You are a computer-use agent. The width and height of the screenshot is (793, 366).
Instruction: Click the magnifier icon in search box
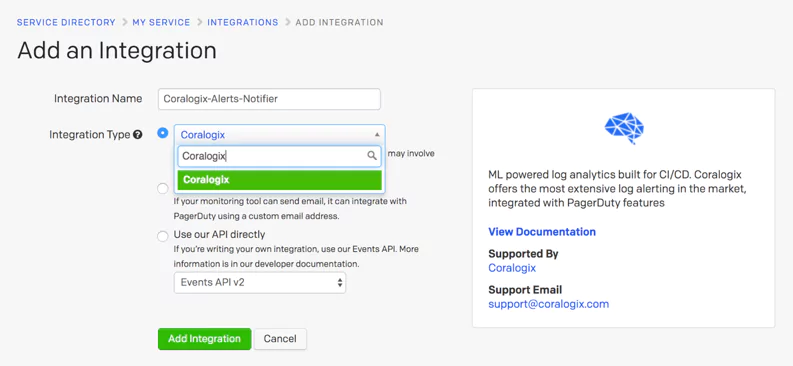pyautogui.click(x=372, y=156)
